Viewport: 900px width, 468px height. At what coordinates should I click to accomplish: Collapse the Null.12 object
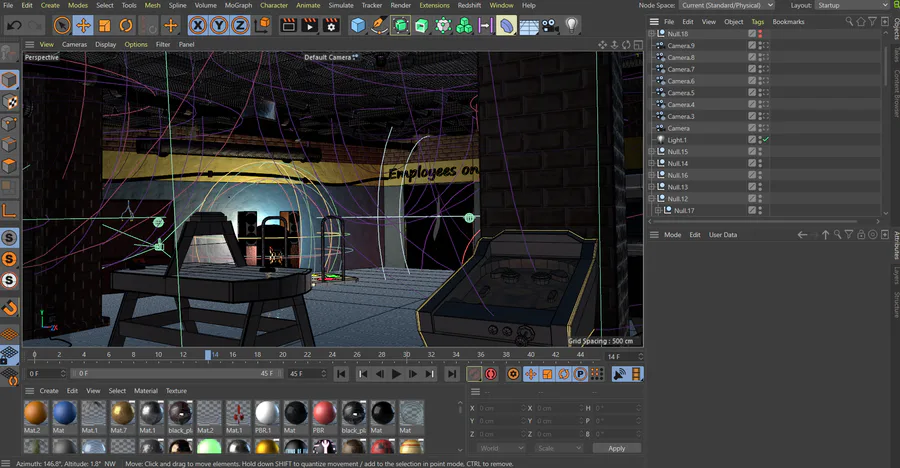point(651,199)
